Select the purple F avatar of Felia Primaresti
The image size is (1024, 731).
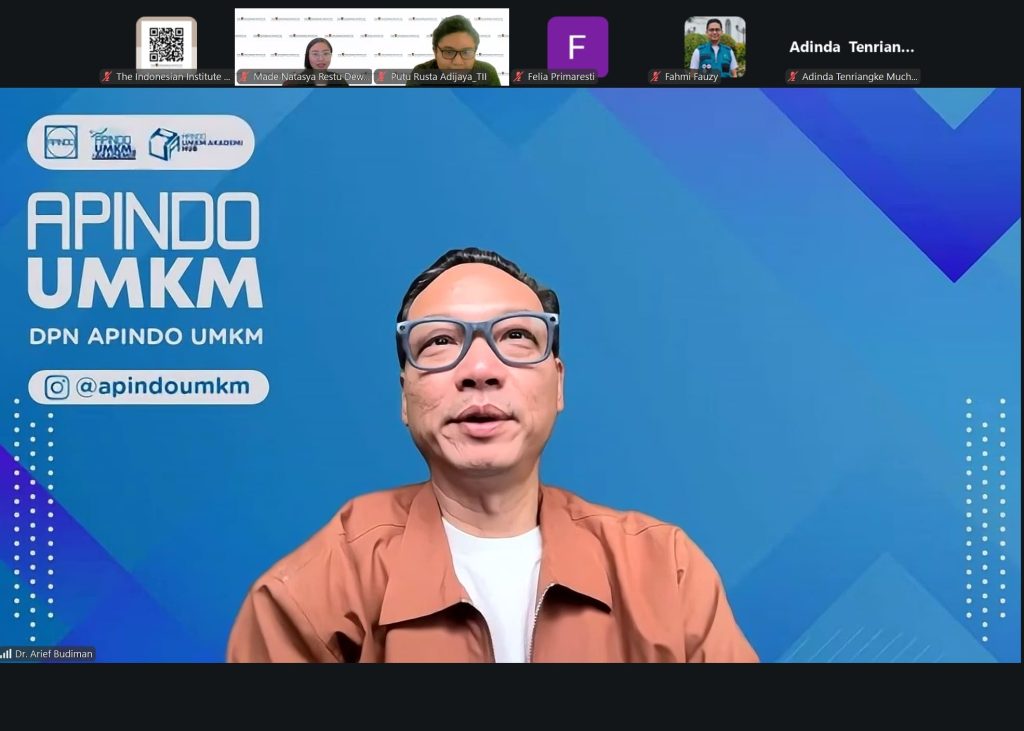577,46
